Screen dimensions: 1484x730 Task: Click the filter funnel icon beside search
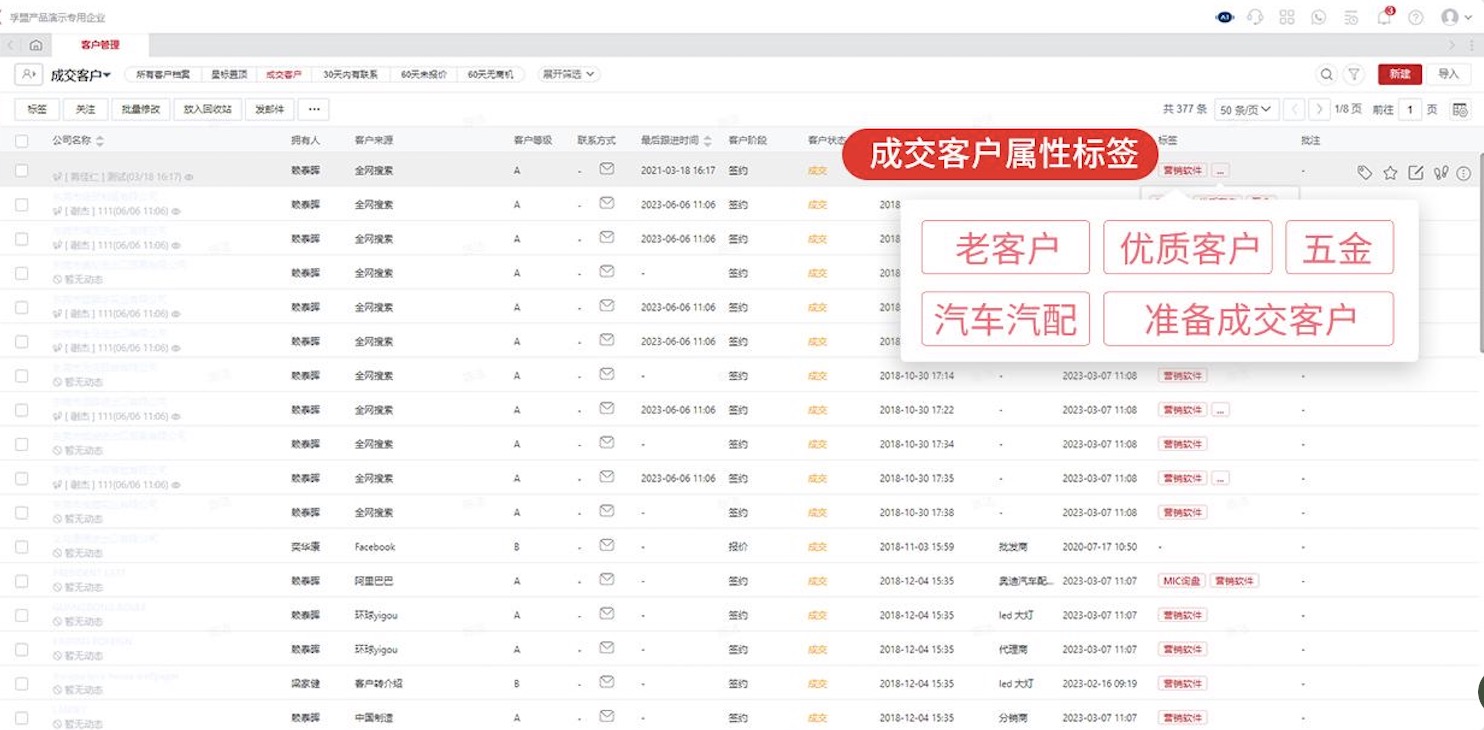tap(1352, 74)
